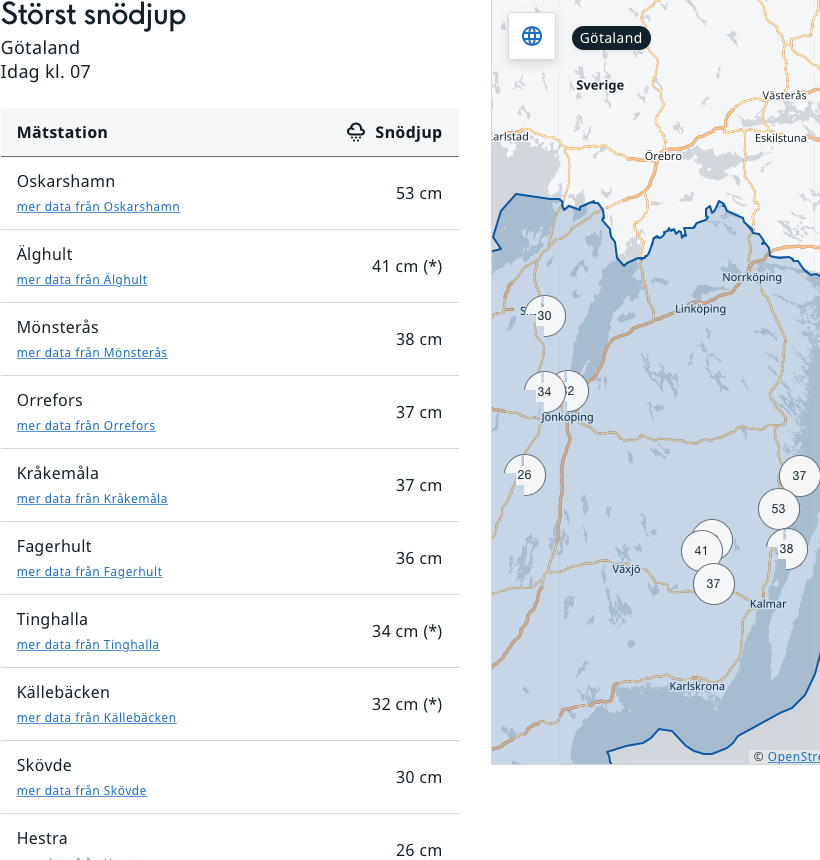The height and width of the screenshot is (860, 820).
Task: Select the 26 cm map marker
Action: 525,475
